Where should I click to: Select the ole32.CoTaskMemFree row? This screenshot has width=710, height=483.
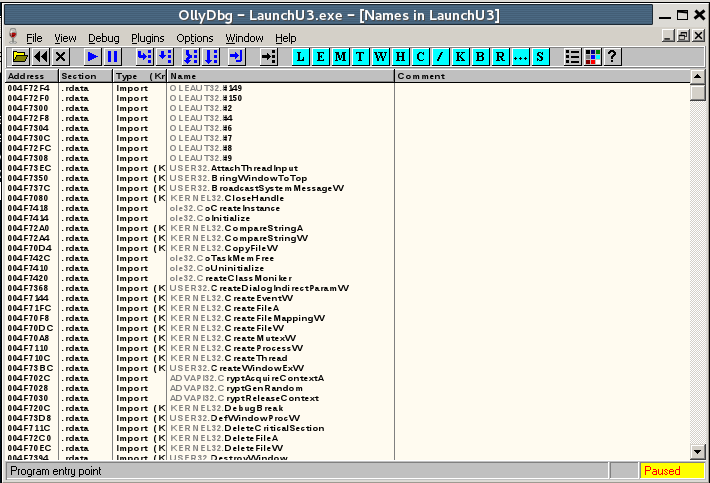pos(348,258)
